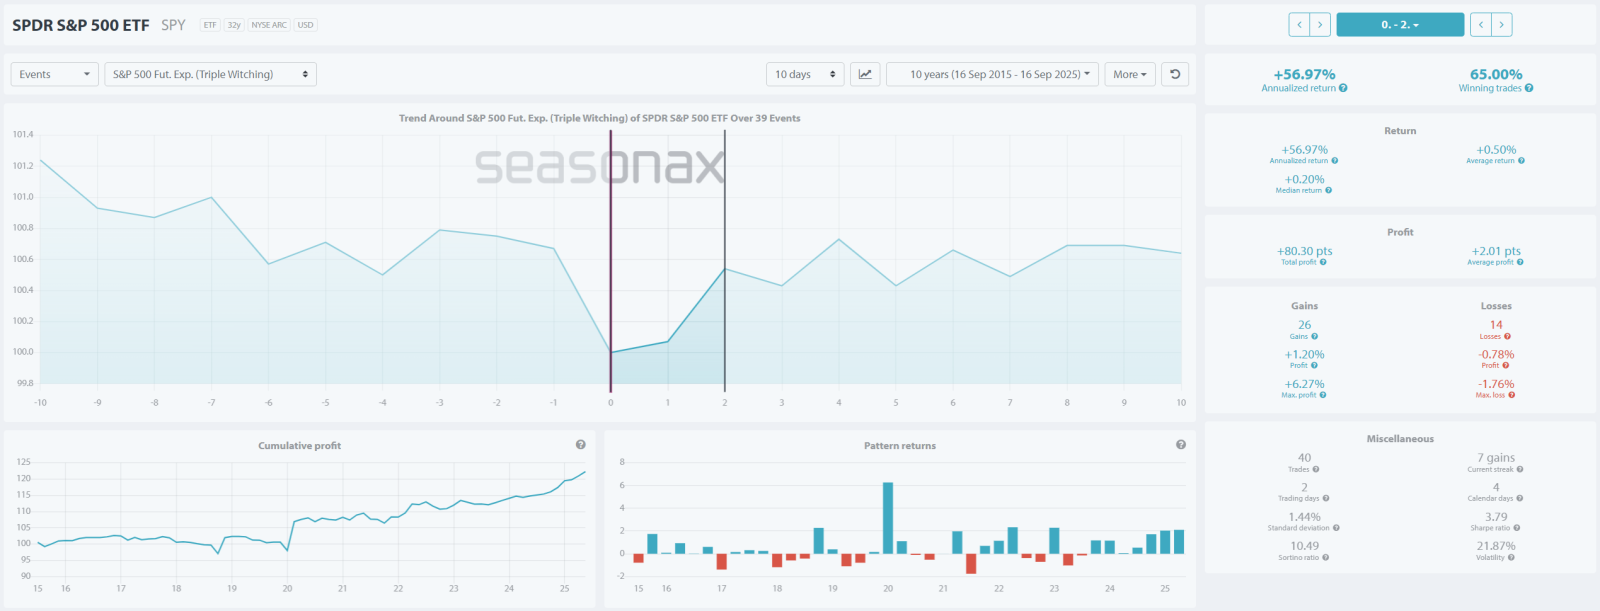Click help icon beside Total profit

tap(1323, 262)
